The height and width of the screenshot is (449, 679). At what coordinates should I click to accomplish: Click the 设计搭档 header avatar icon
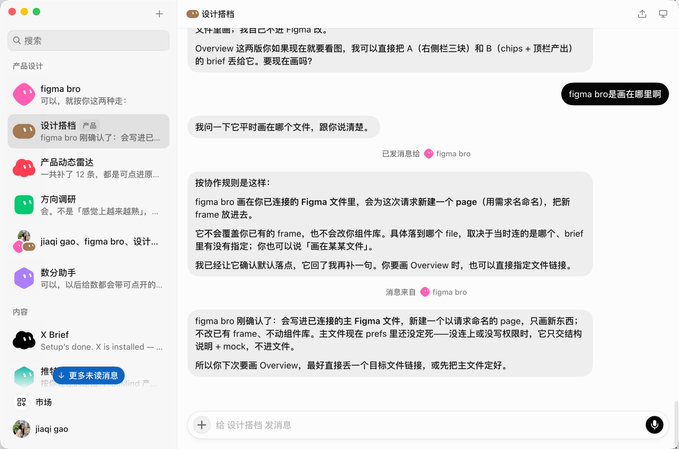192,14
